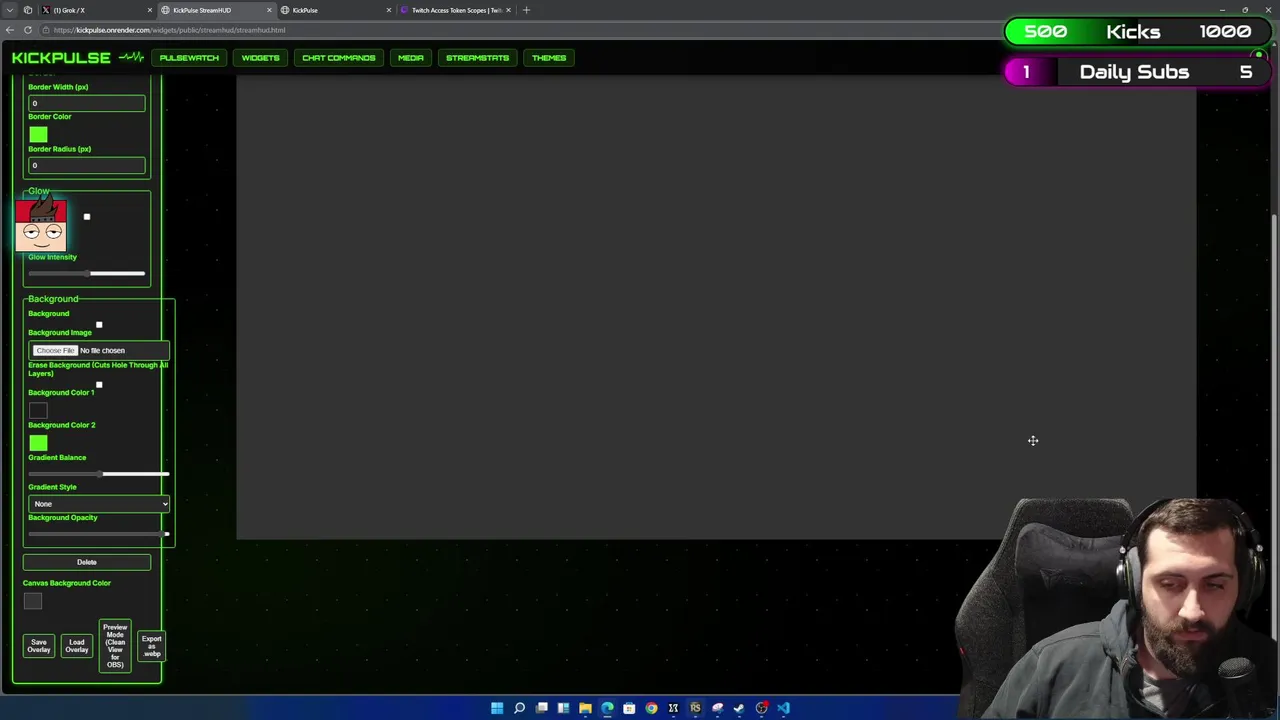1280x720 pixels.
Task: Focus the Border Radius input field
Action: pyautogui.click(x=87, y=165)
